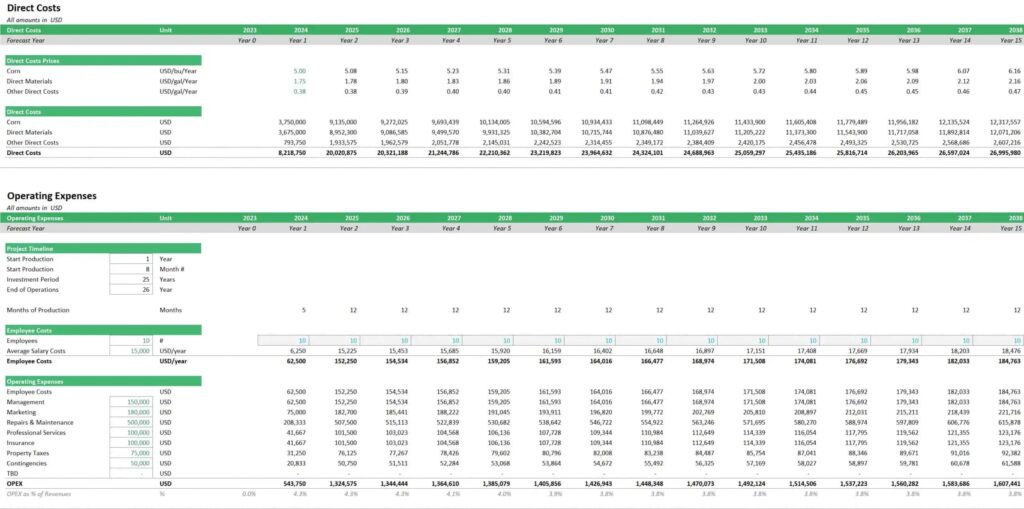
Task: Select the Professional Services 100,000 input
Action: (131, 433)
